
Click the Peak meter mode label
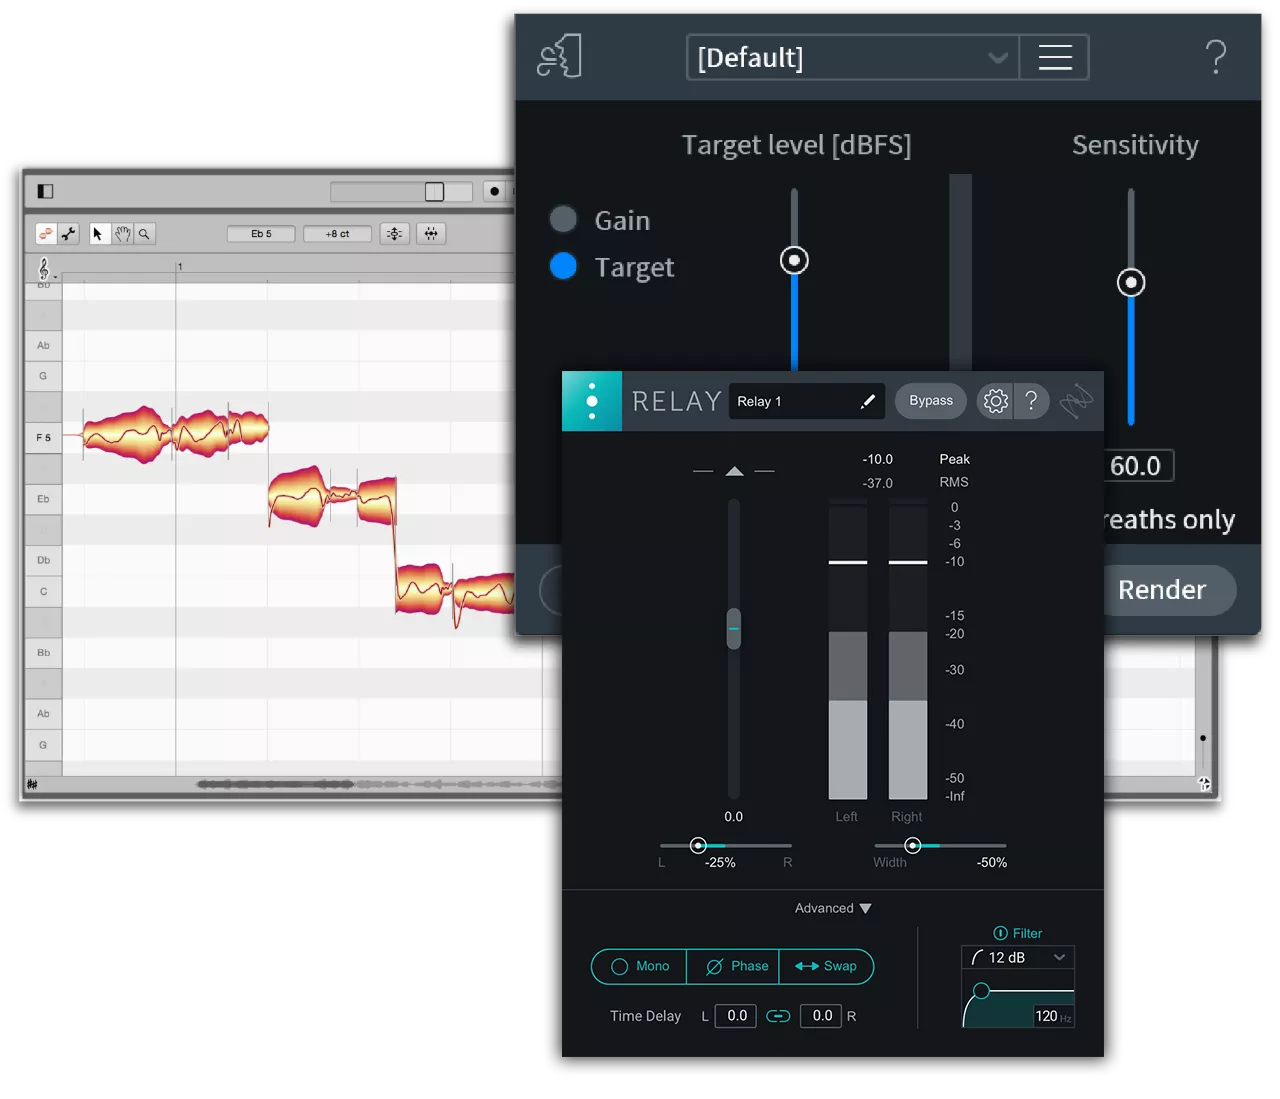point(954,459)
